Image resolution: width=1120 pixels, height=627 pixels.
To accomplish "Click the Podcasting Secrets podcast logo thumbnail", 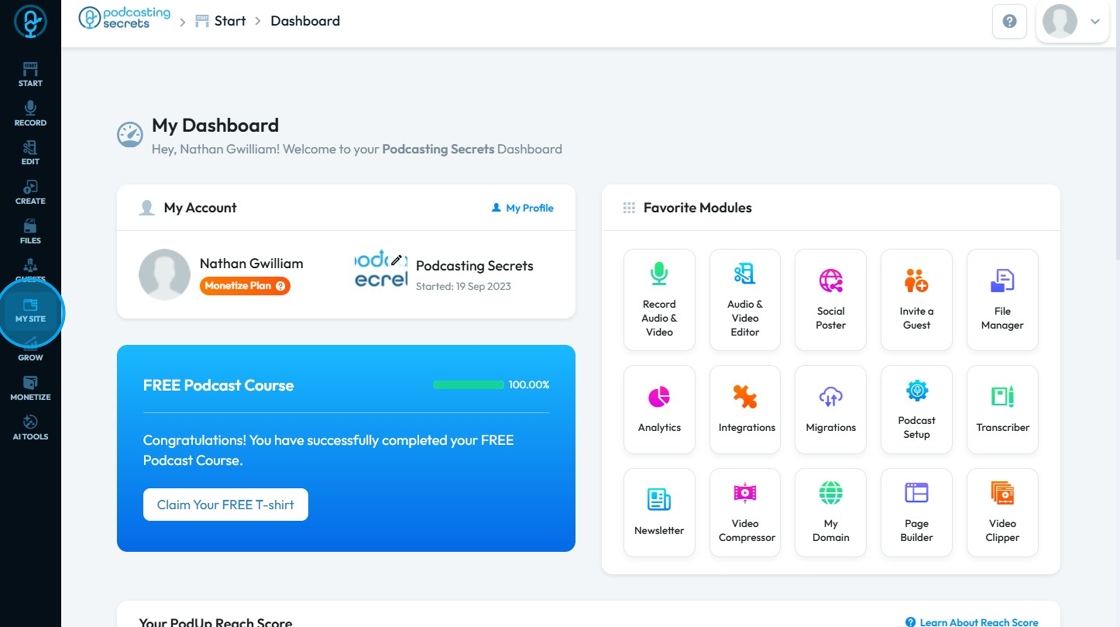I will click(381, 269).
